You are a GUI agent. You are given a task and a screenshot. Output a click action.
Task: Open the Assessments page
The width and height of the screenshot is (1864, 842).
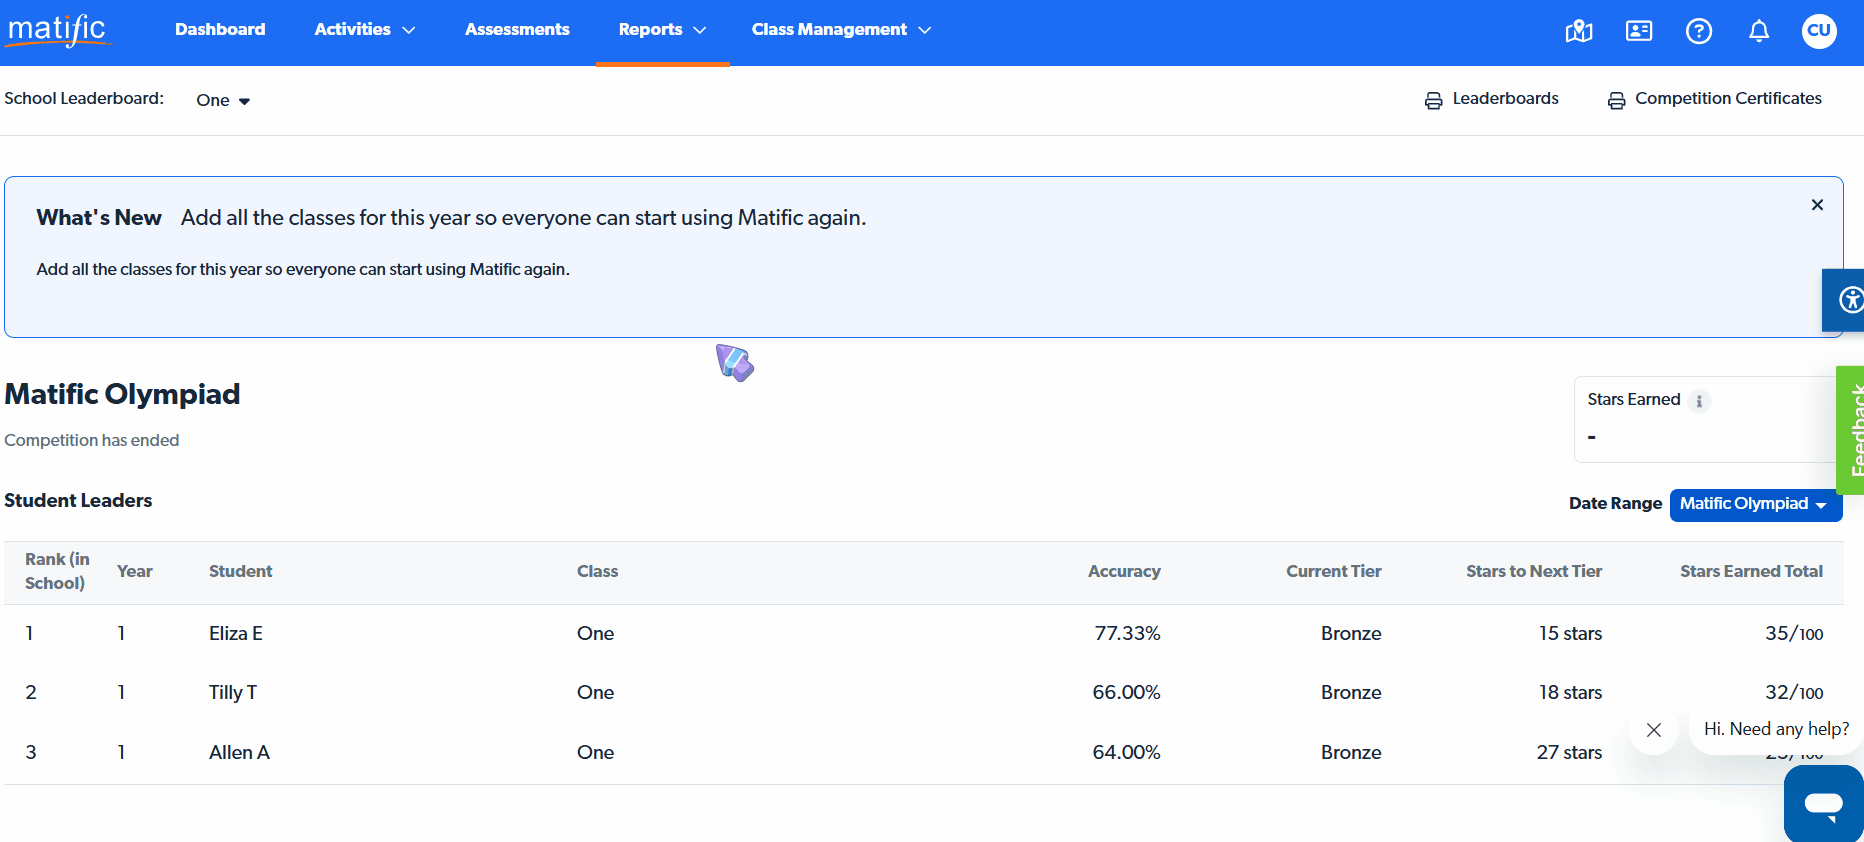(517, 30)
